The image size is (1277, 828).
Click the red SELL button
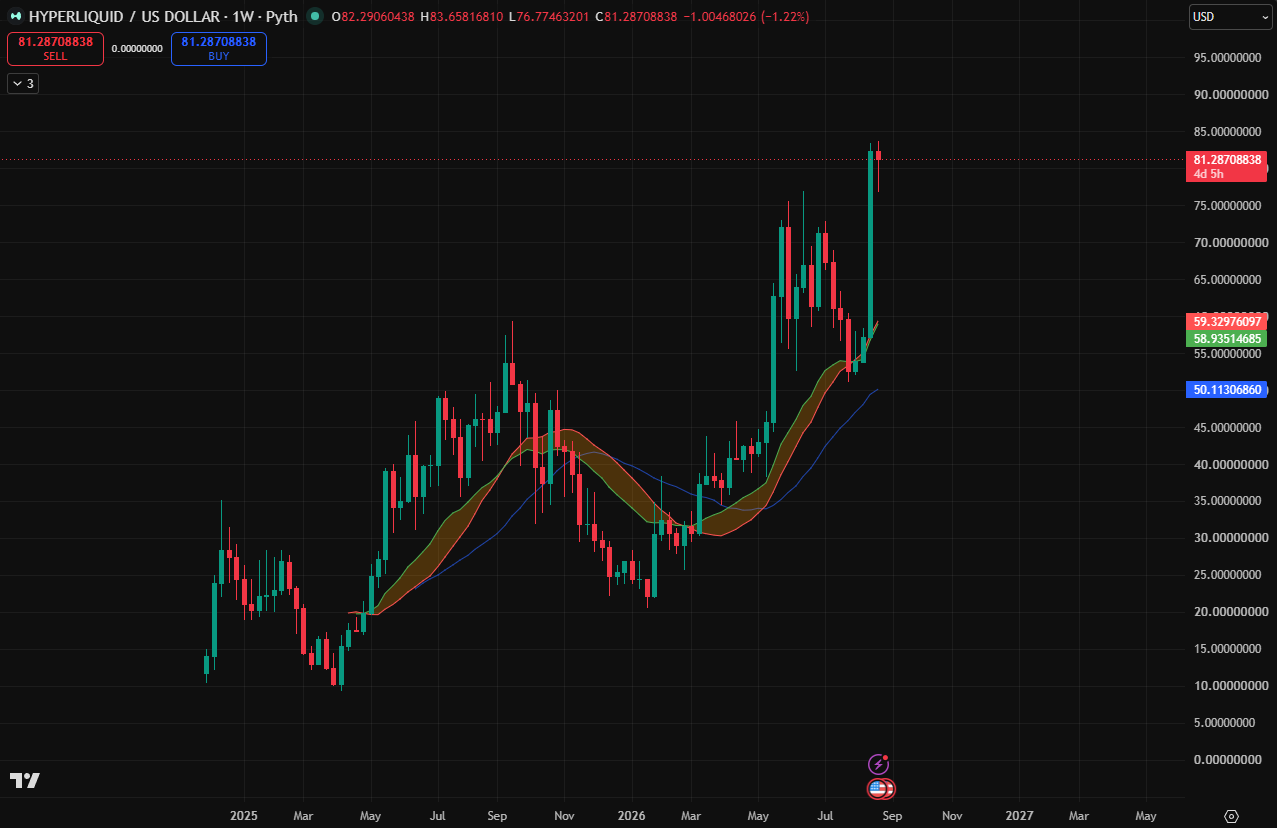[x=56, y=49]
